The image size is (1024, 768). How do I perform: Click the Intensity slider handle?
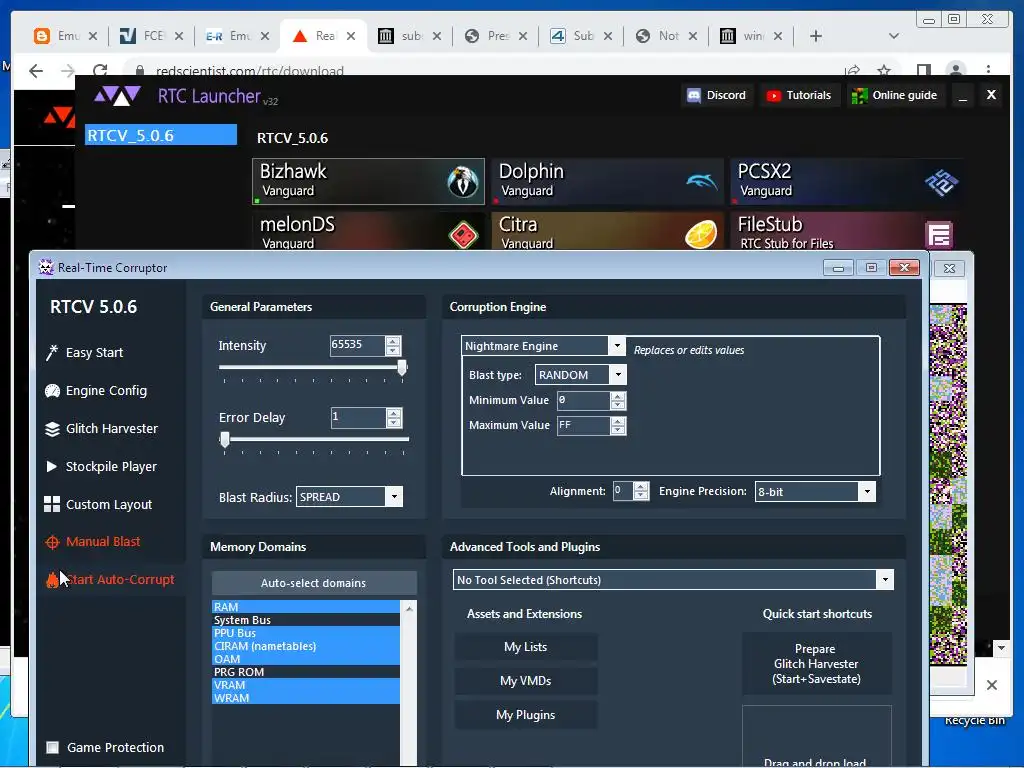pyautogui.click(x=402, y=368)
